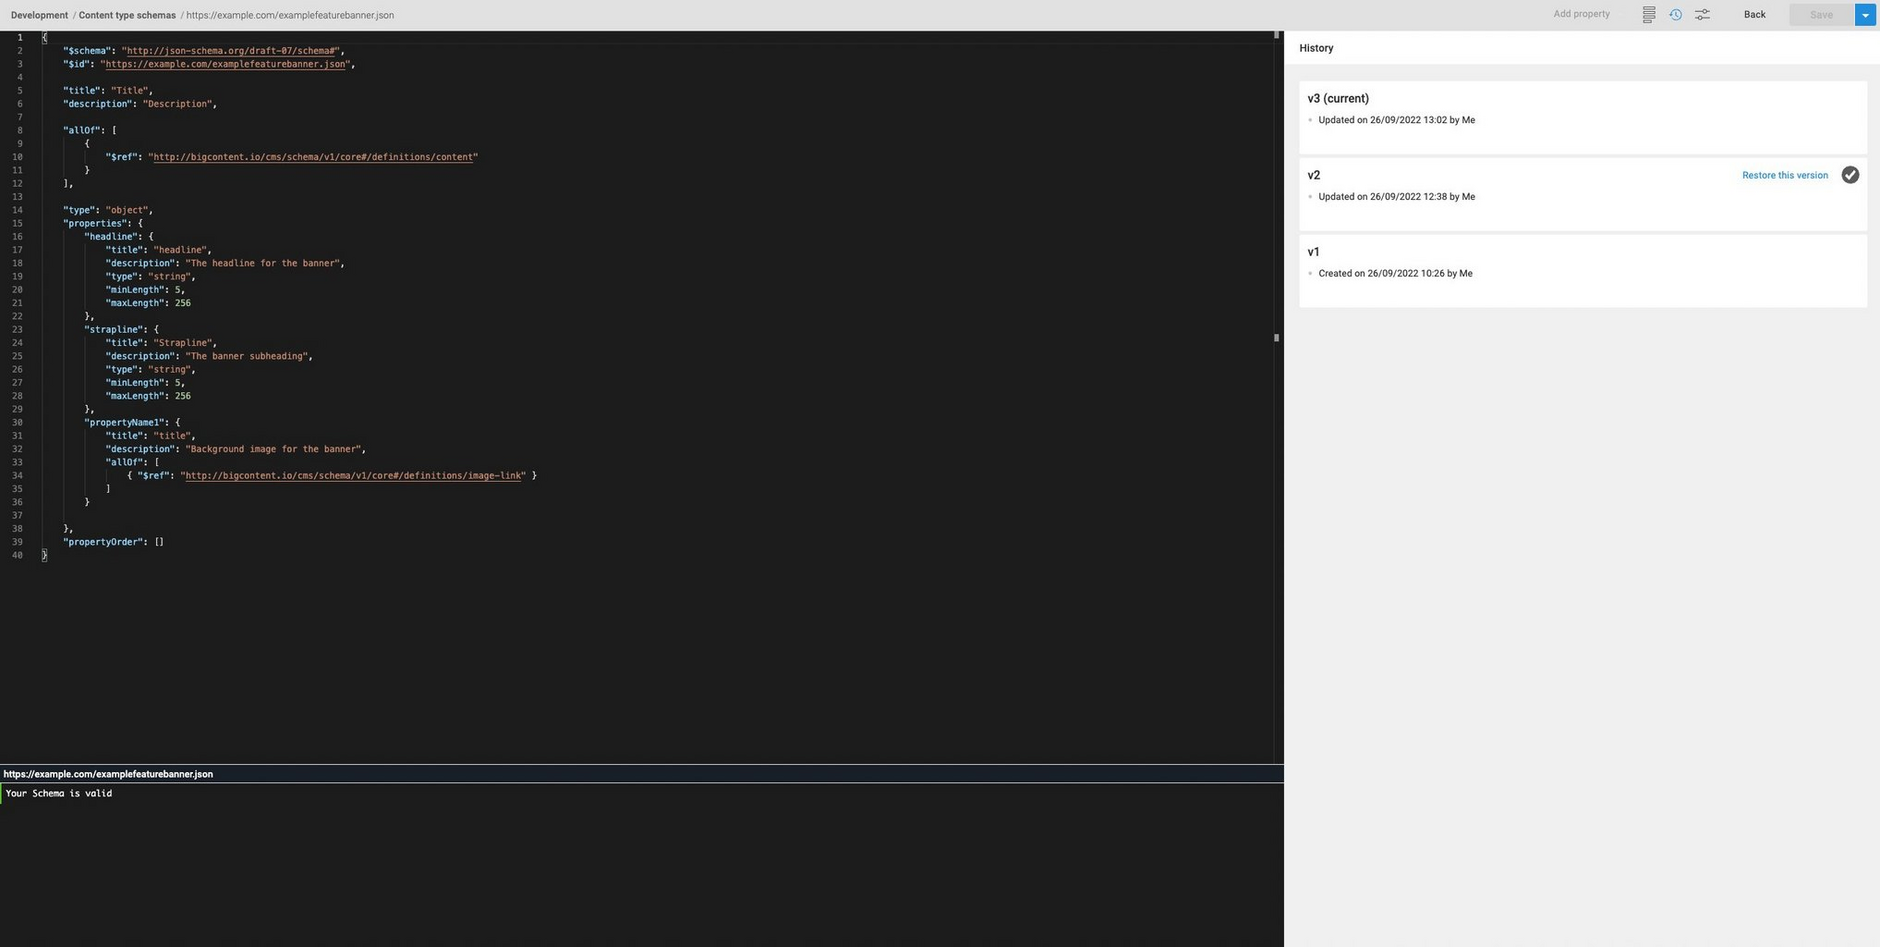Click "Updated on 26/09/2022 13:02 by Me"
This screenshot has width=1880, height=947.
[1396, 120]
